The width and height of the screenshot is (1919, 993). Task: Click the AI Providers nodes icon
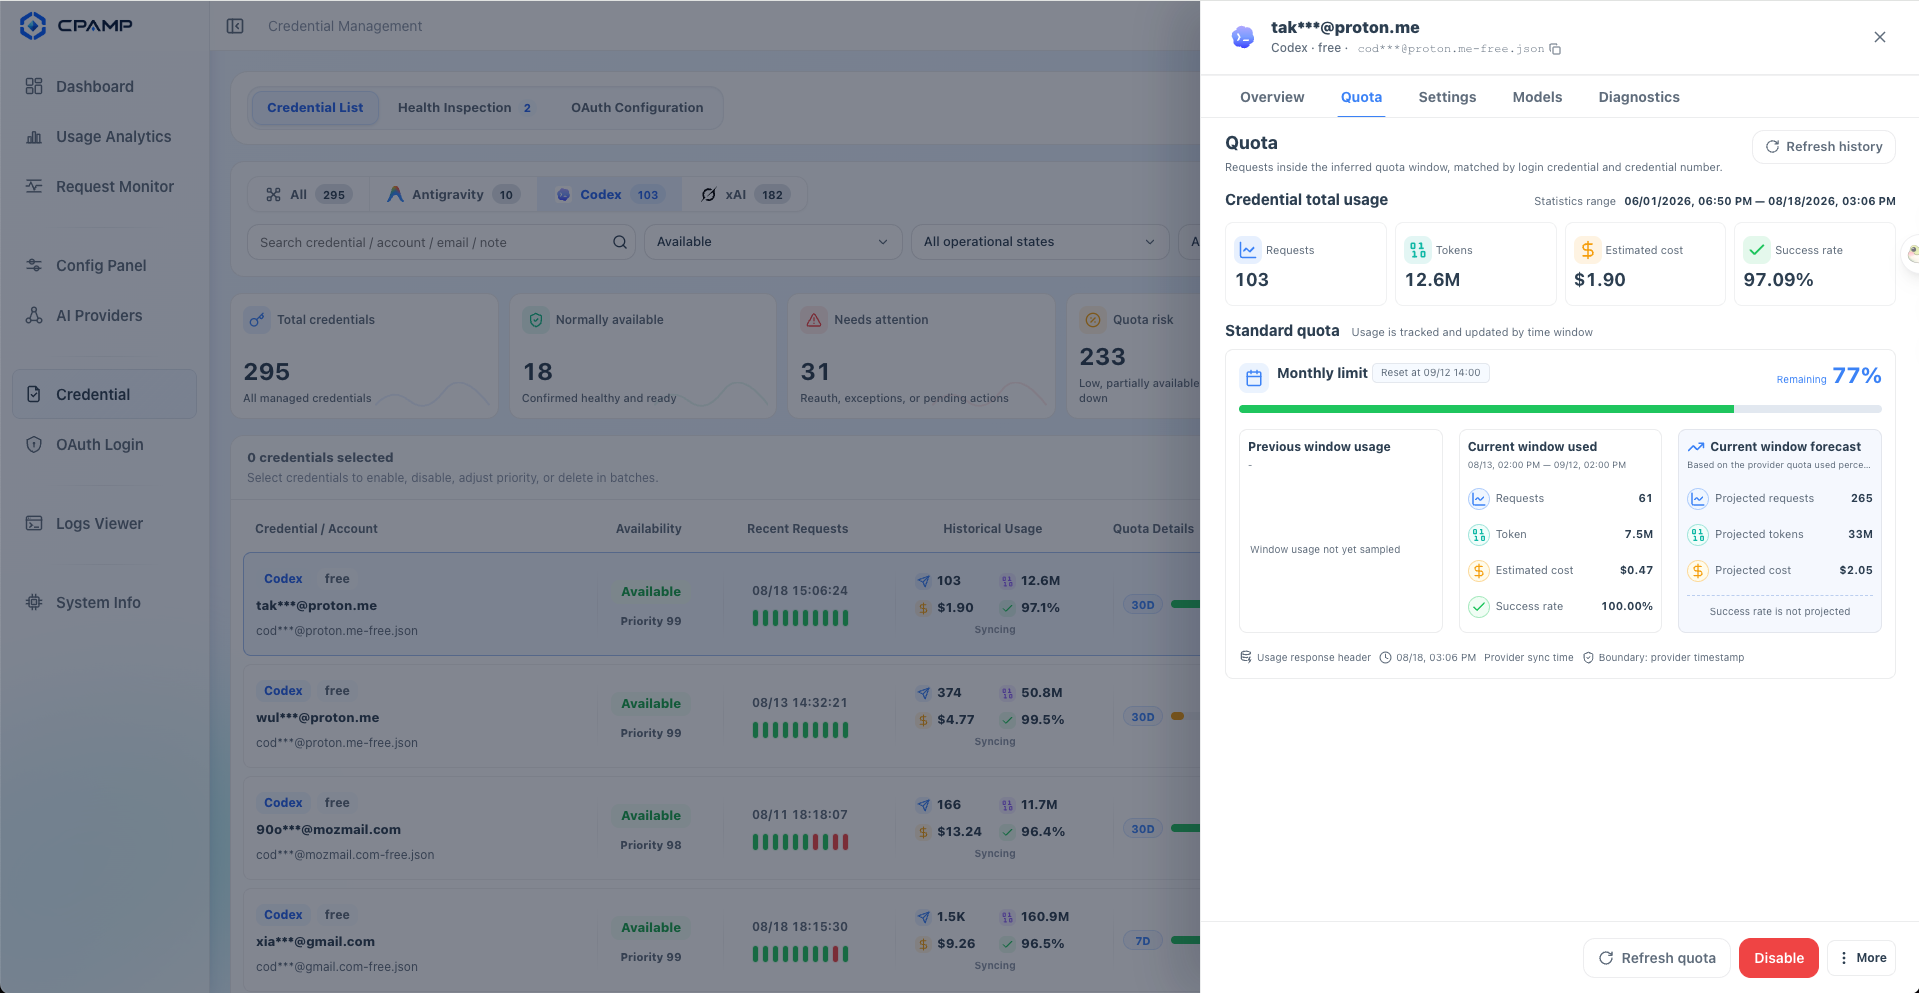pos(34,315)
